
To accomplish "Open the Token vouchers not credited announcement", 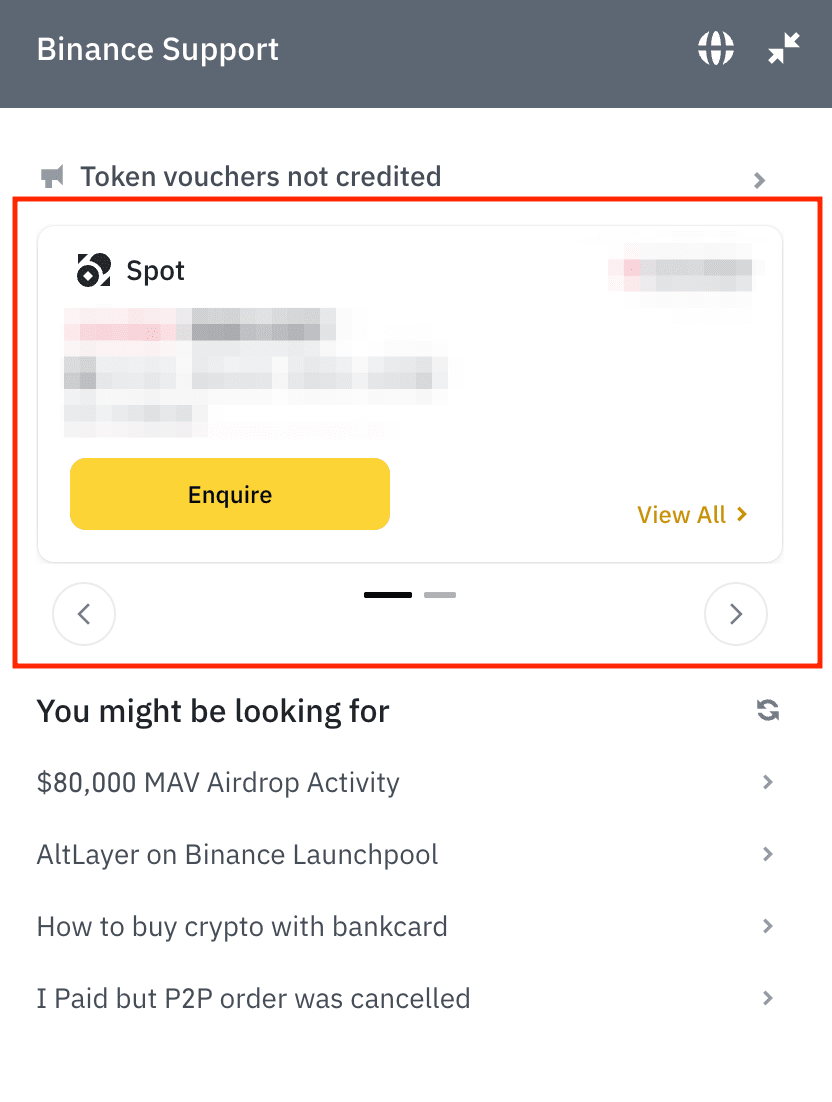I will tap(261, 176).
